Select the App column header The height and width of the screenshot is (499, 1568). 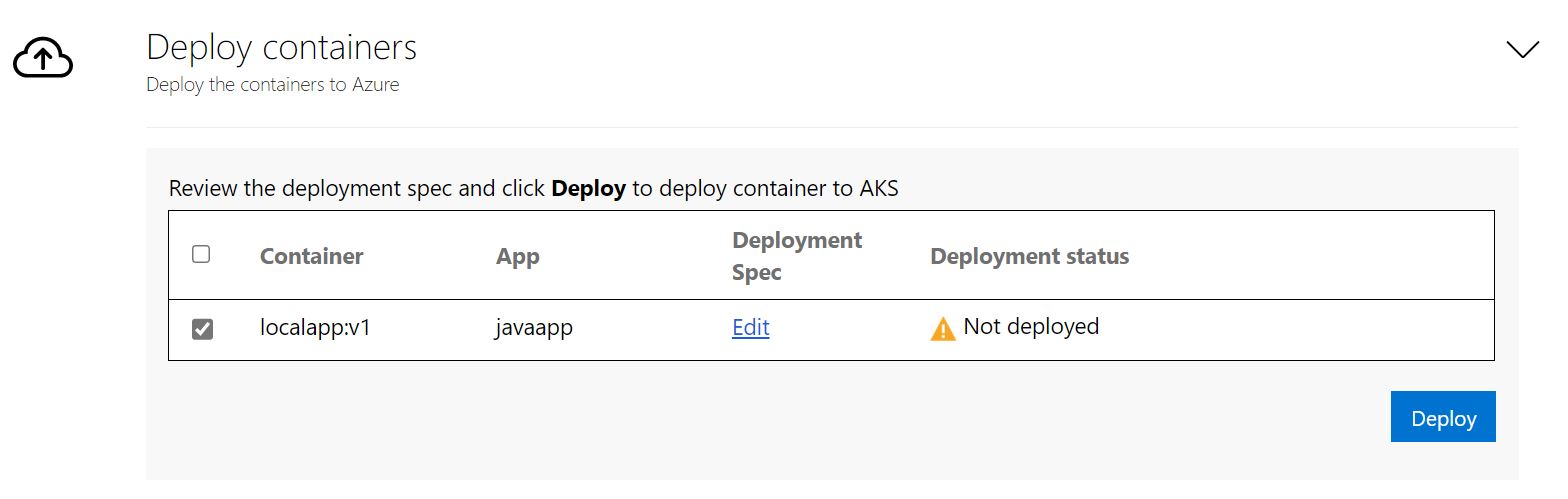tap(517, 256)
